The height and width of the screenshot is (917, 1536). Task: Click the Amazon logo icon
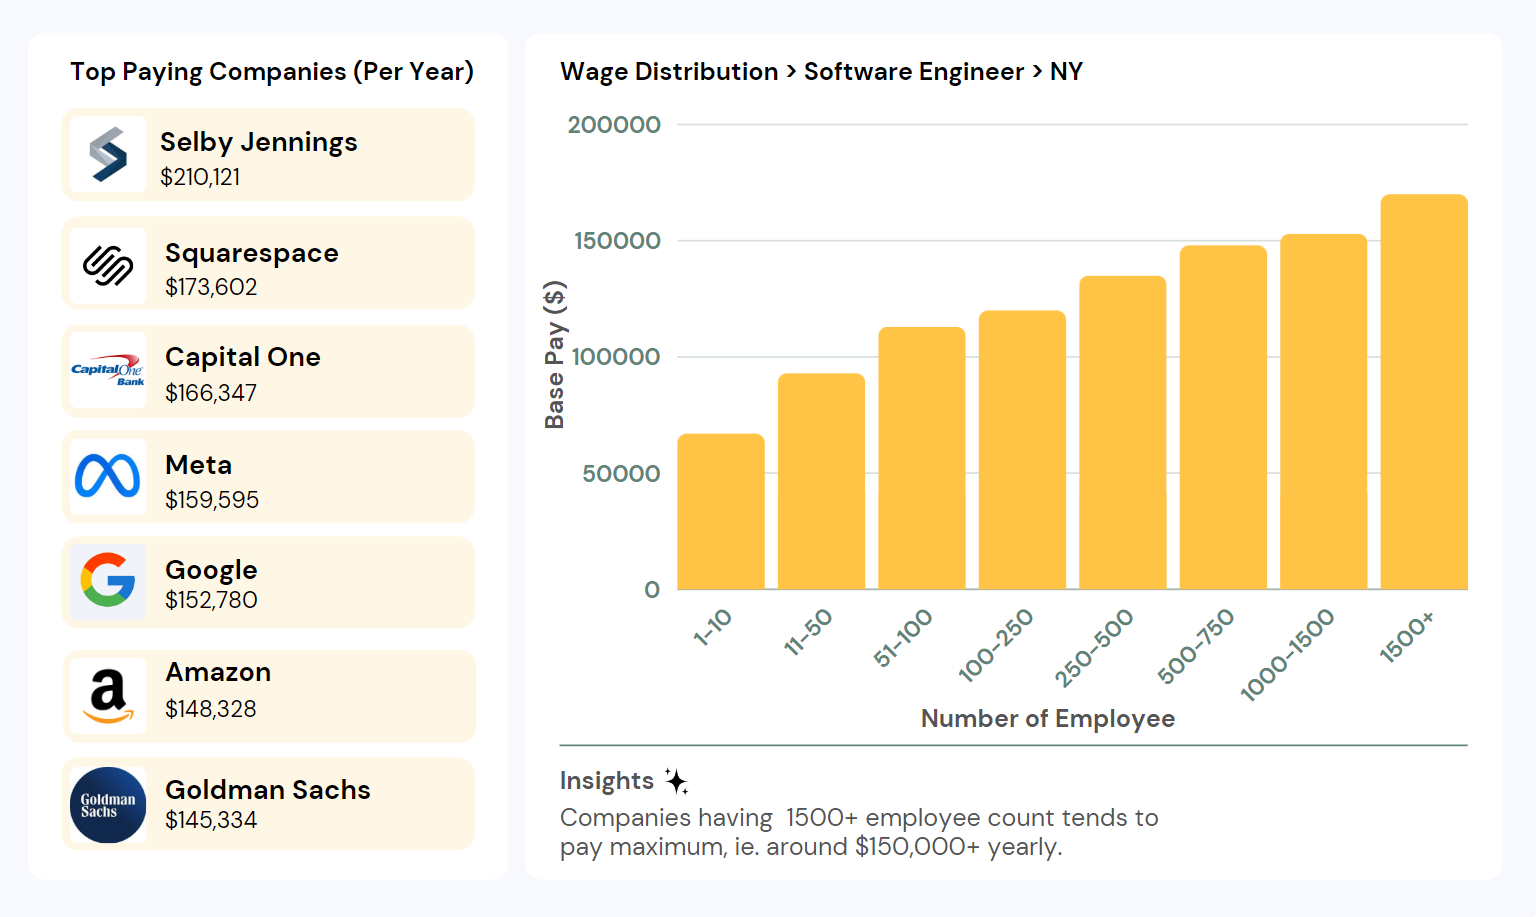(108, 696)
